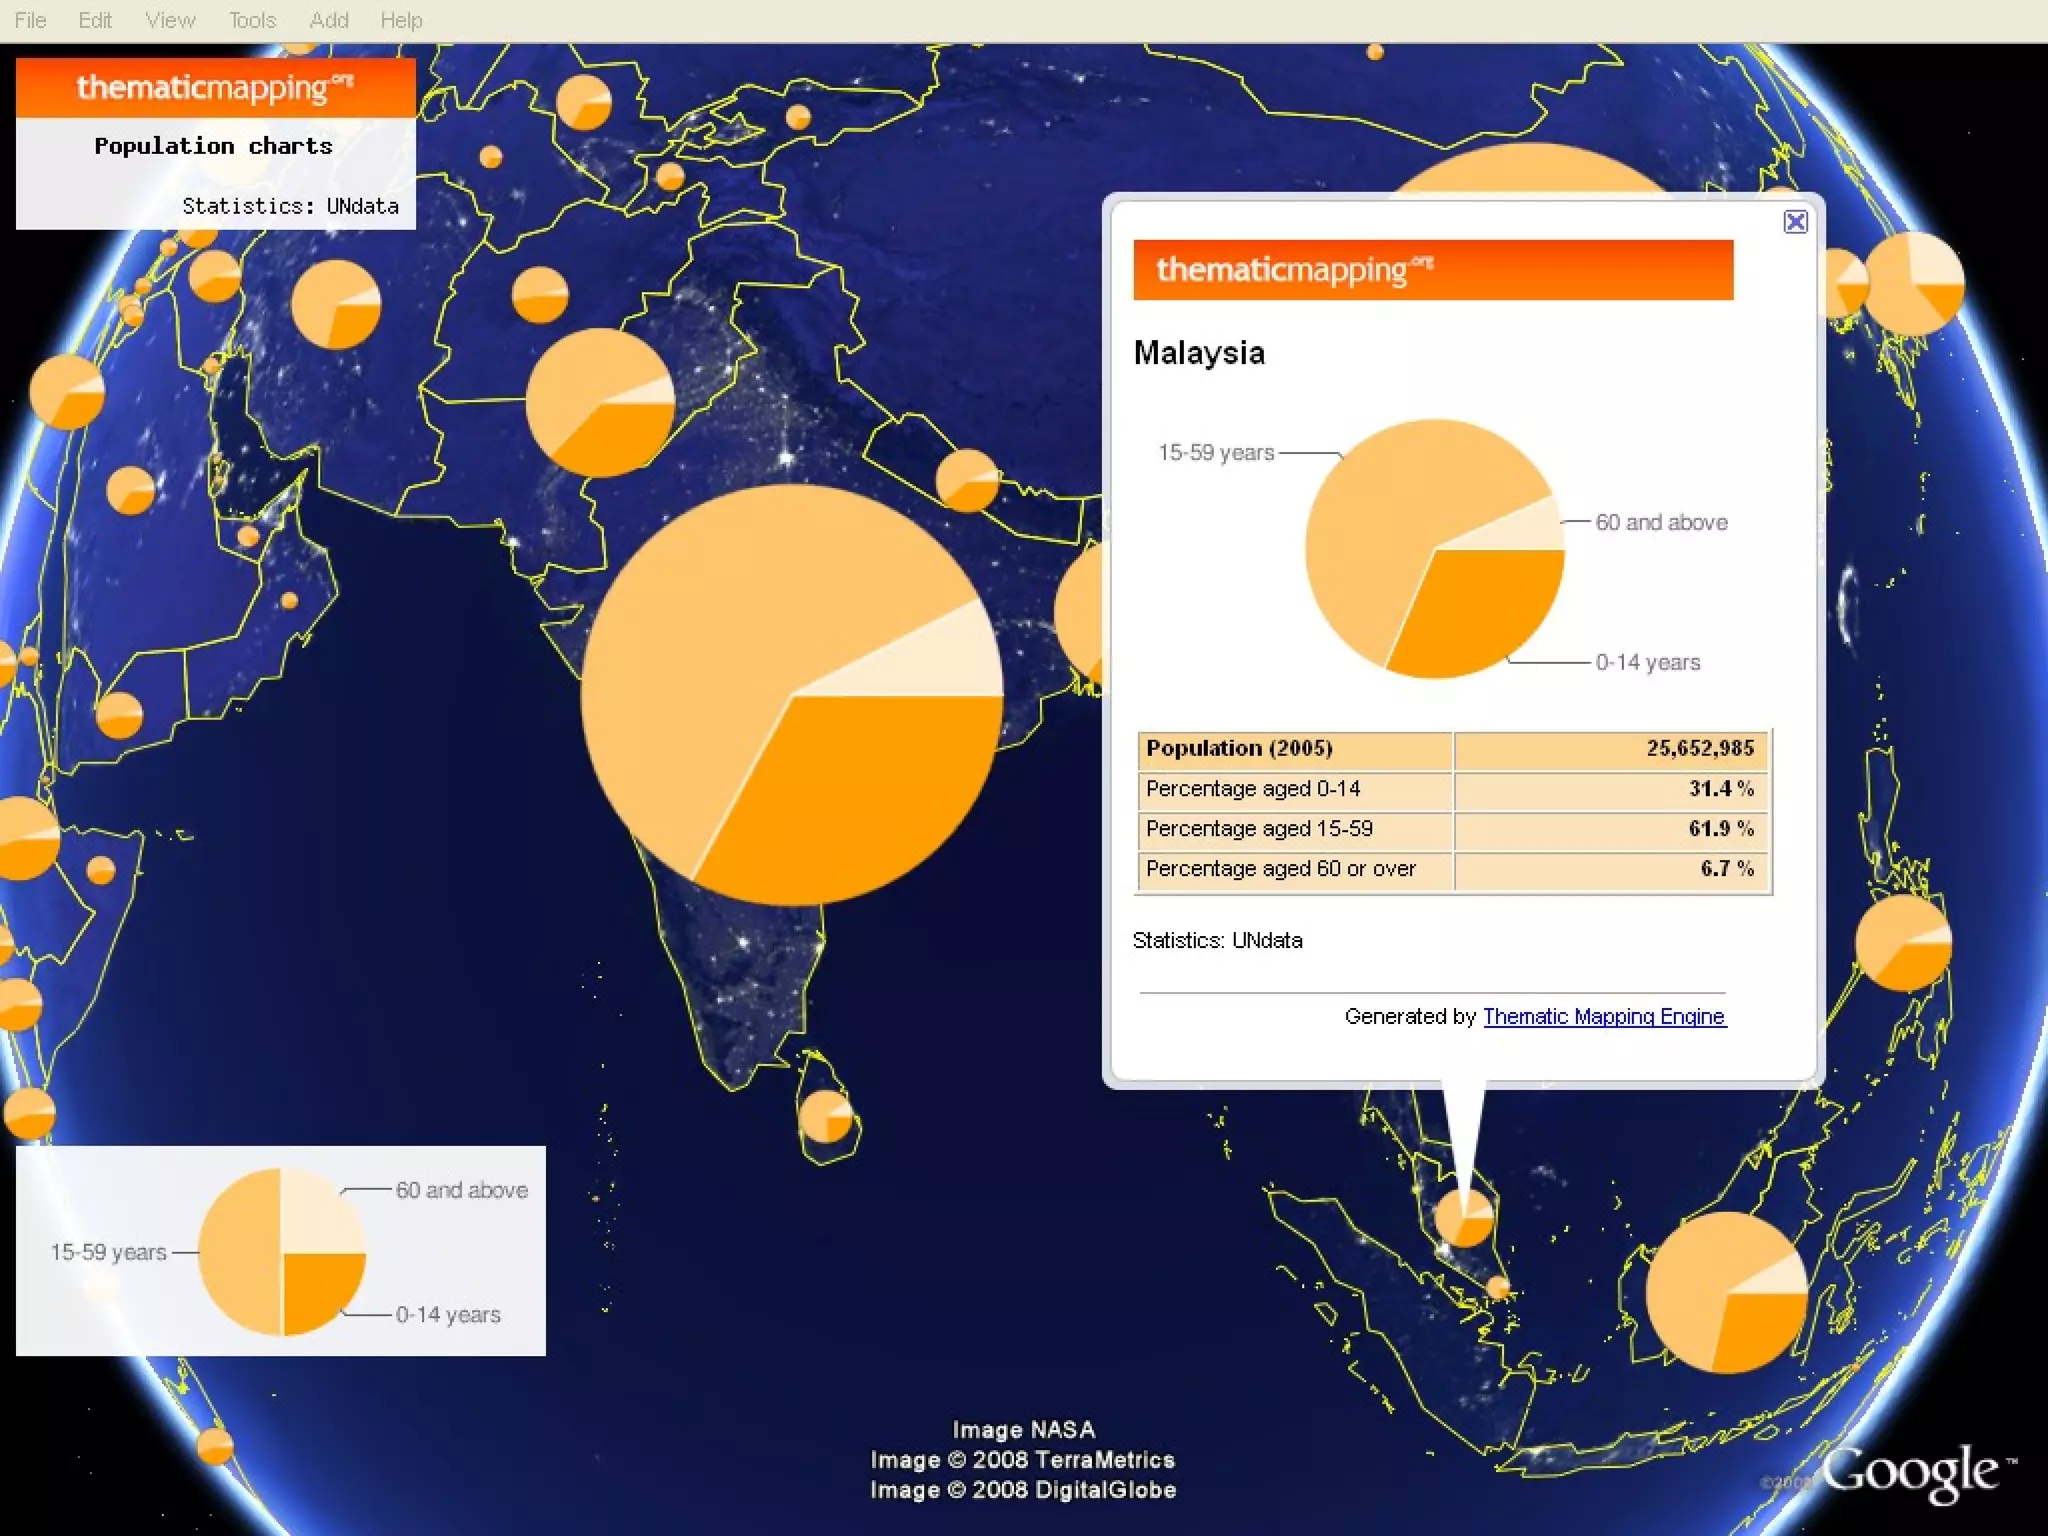Click the Singapore small pie marker

pos(1497,1287)
